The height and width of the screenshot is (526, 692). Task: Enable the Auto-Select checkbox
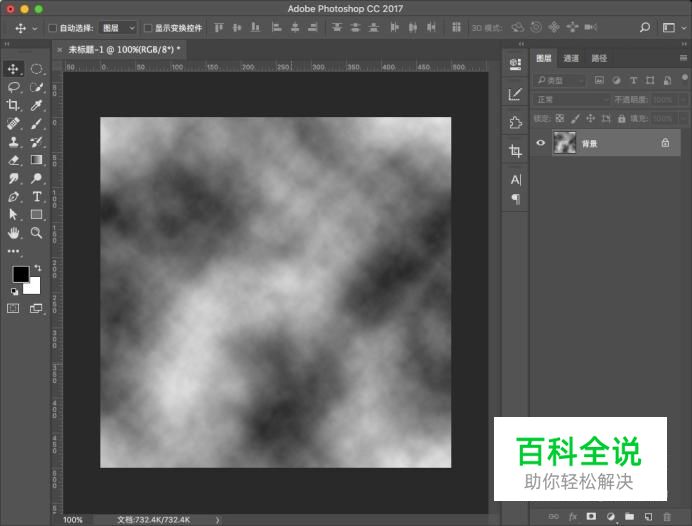click(53, 28)
